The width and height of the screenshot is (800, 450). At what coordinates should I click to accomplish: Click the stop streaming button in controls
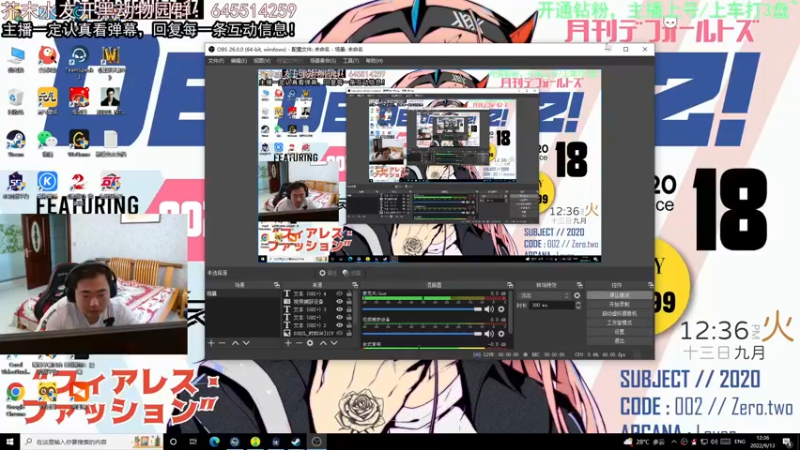click(619, 295)
